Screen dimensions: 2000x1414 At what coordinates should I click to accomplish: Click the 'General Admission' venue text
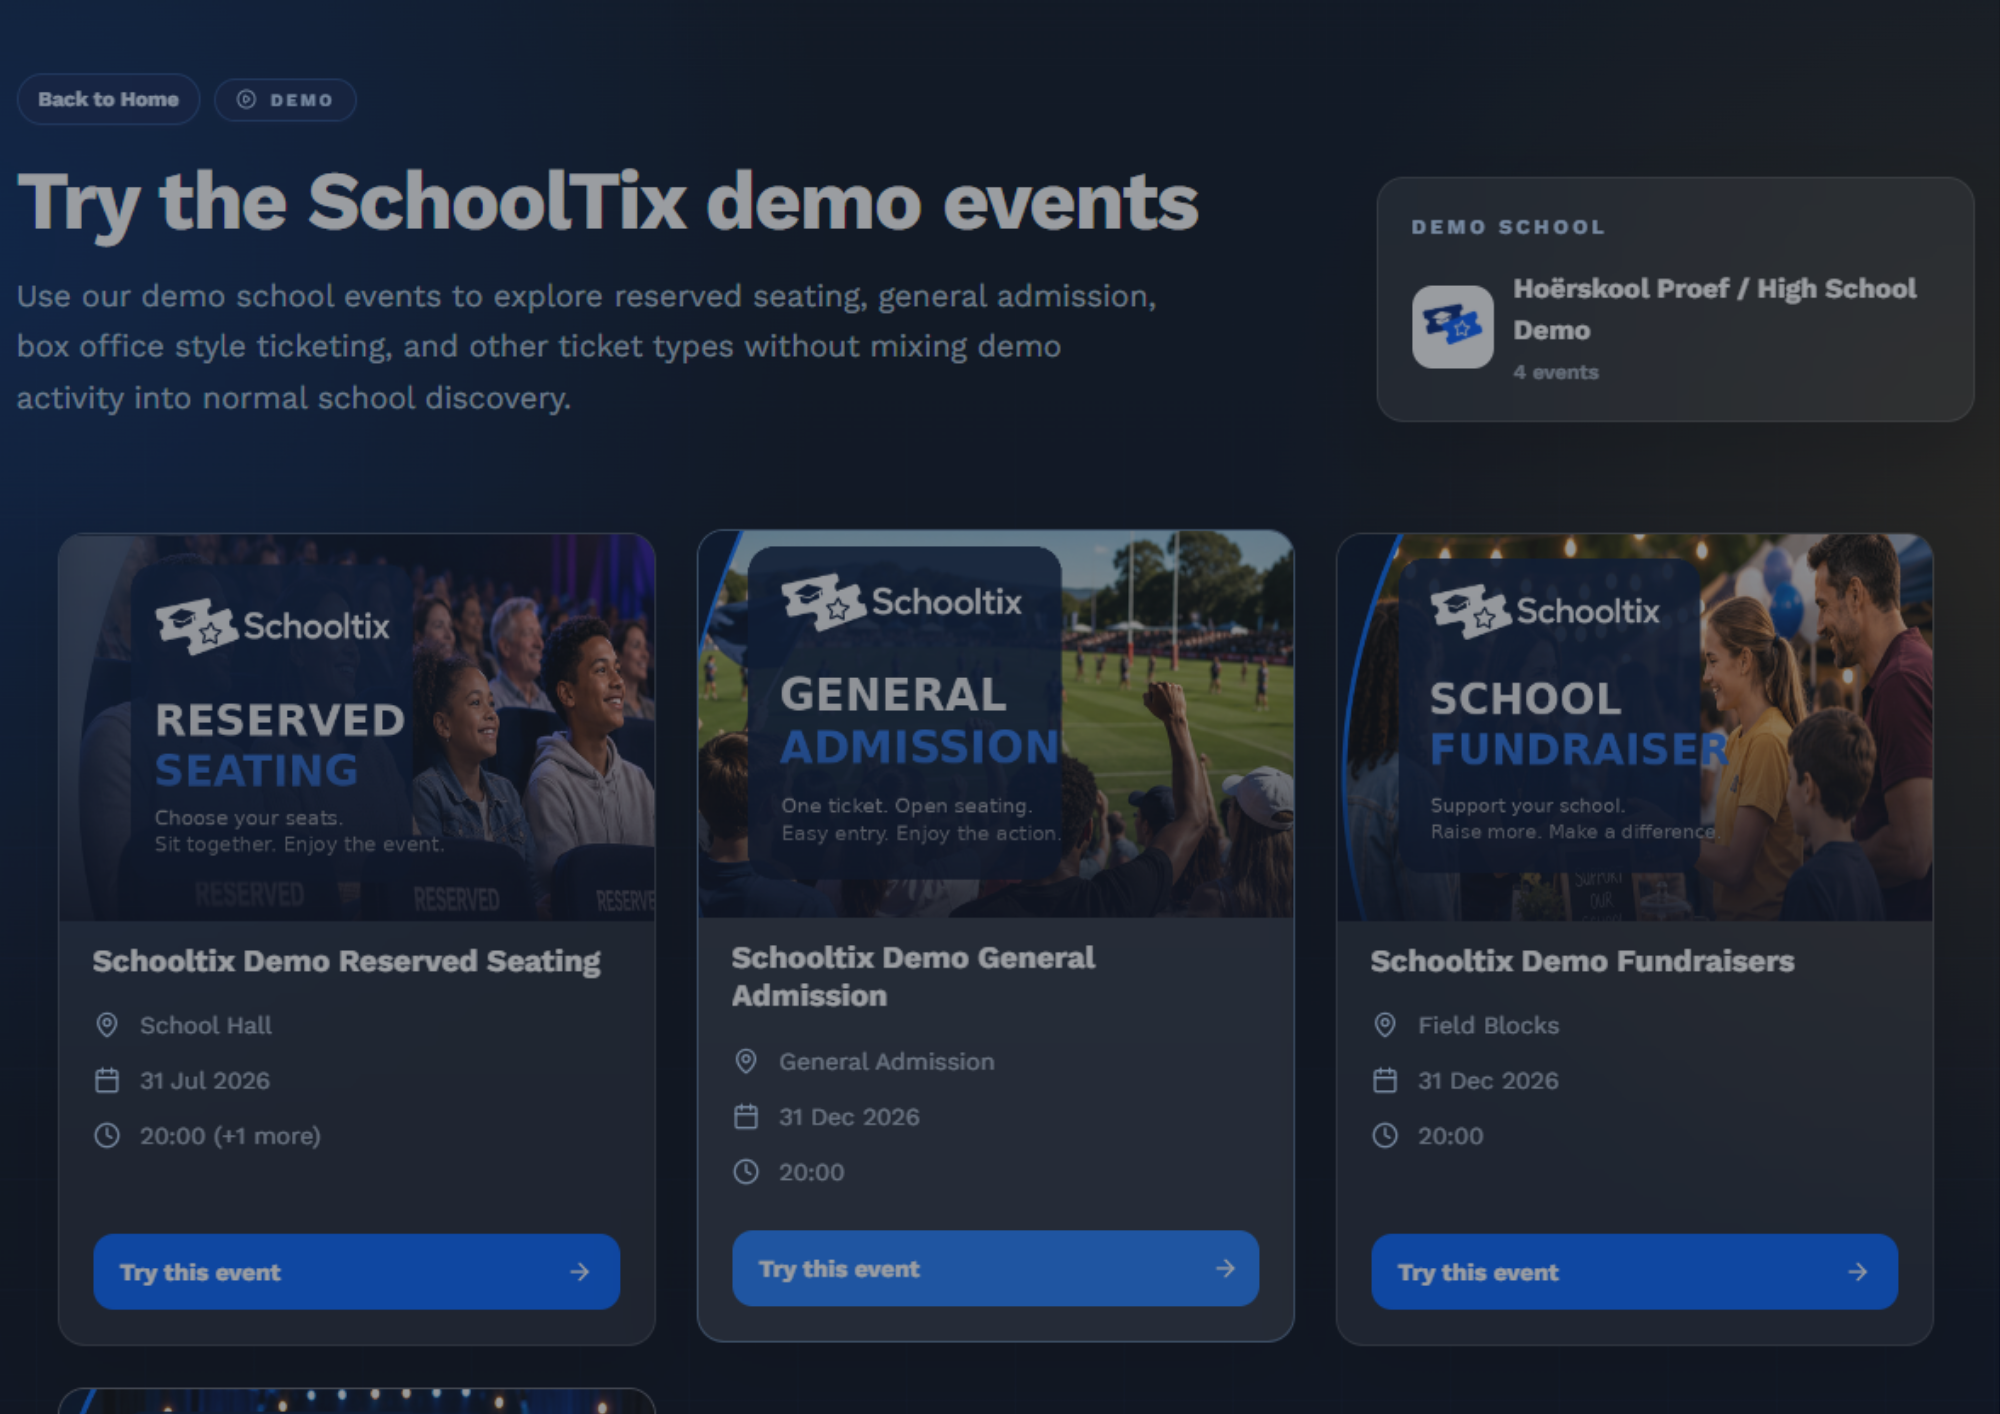887,1061
